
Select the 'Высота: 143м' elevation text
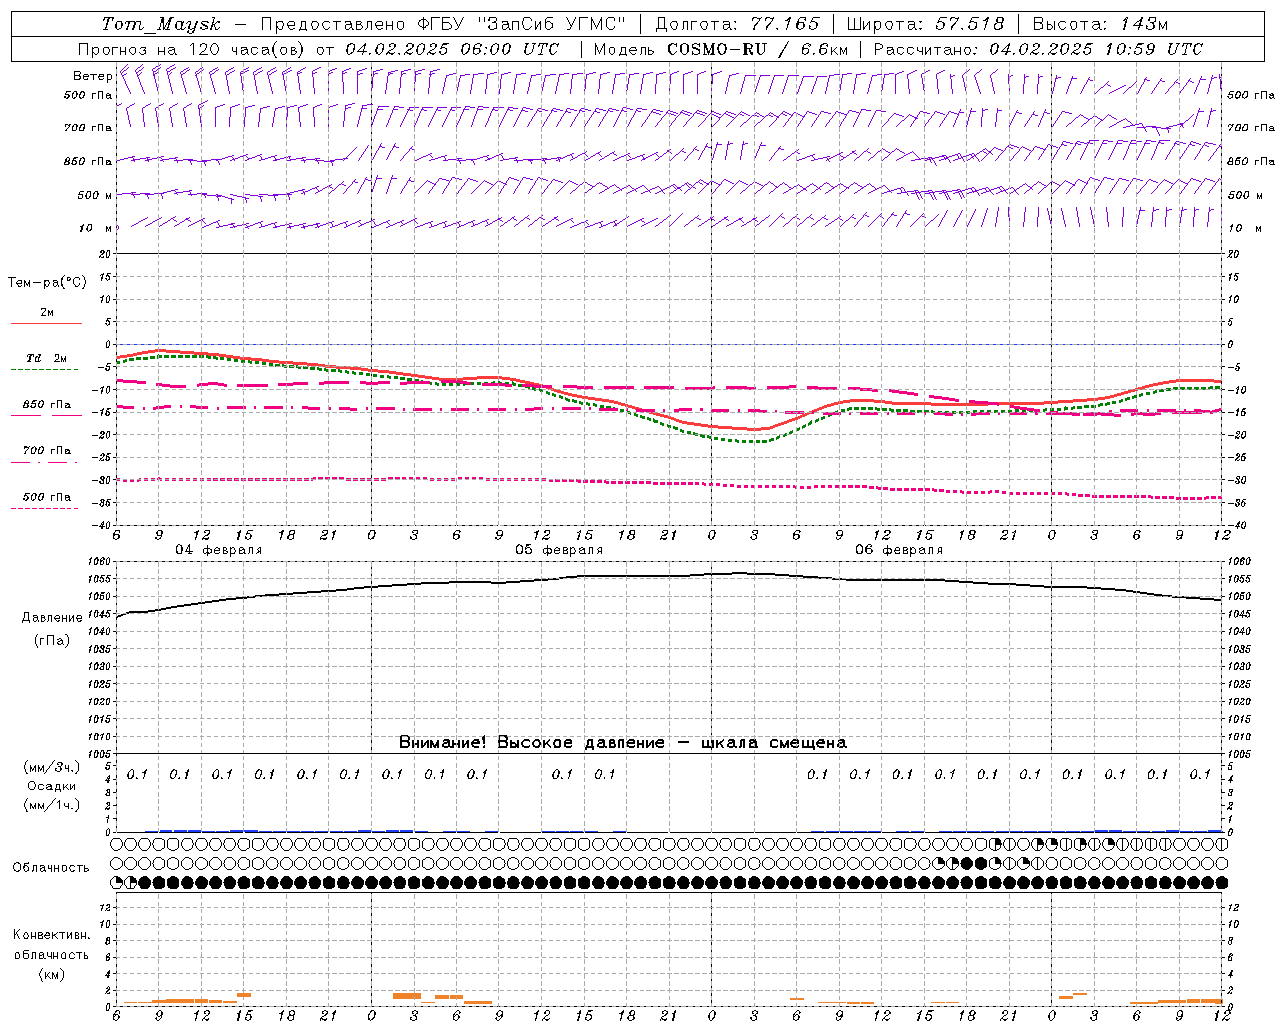[1100, 24]
